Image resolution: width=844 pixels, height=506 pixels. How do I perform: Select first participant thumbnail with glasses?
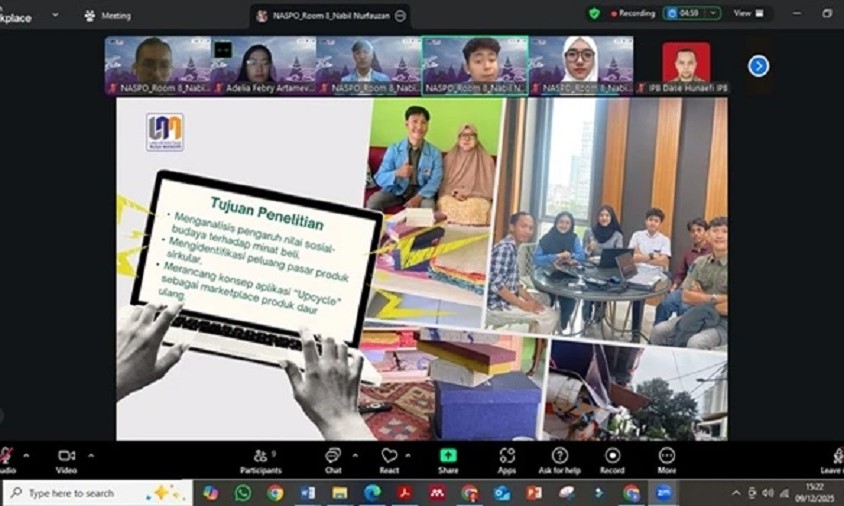tap(158, 65)
